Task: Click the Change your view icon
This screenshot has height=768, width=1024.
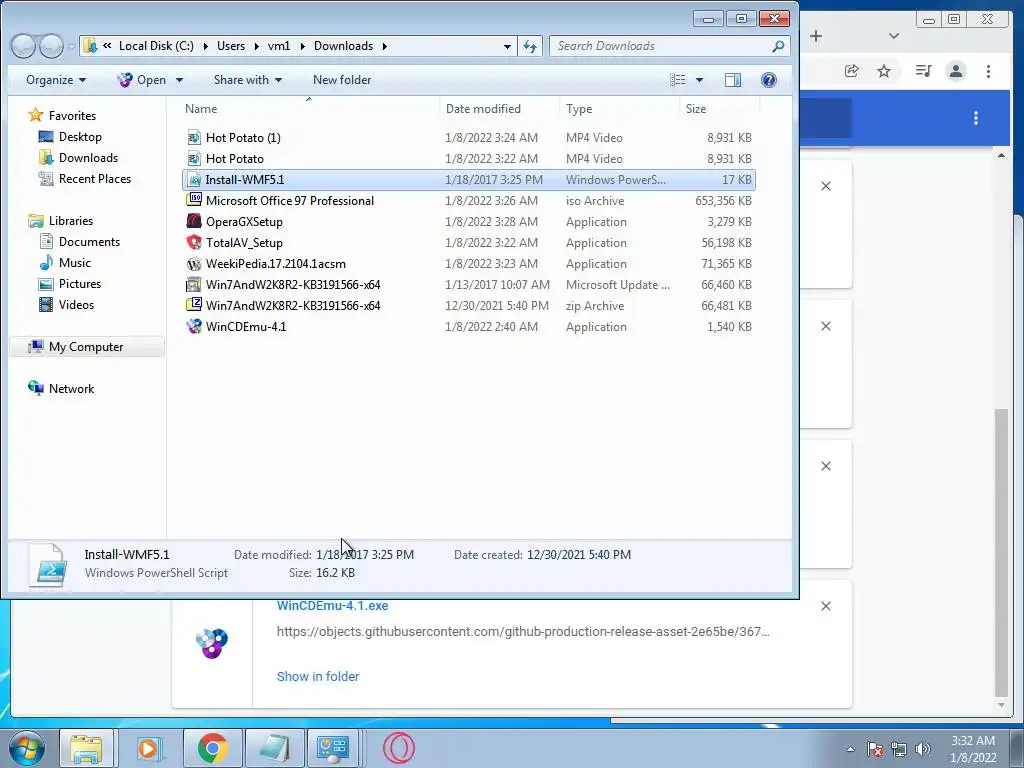Action: click(x=678, y=80)
